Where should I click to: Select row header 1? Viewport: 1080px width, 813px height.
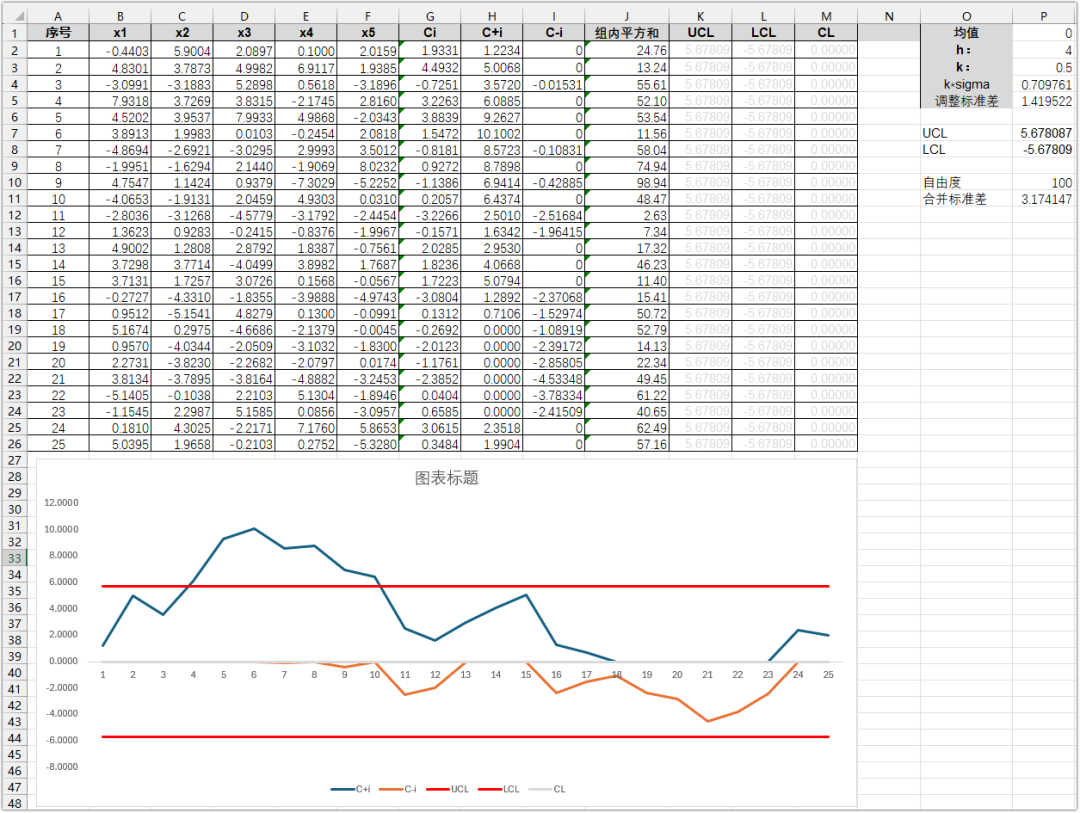[14, 33]
